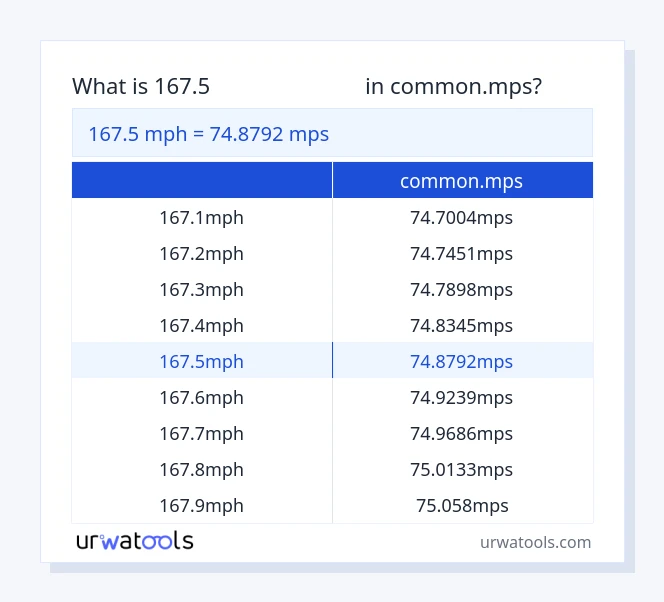Image resolution: width=664 pixels, height=602 pixels.
Task: Select the 167.6mph cell
Action: tap(201, 397)
